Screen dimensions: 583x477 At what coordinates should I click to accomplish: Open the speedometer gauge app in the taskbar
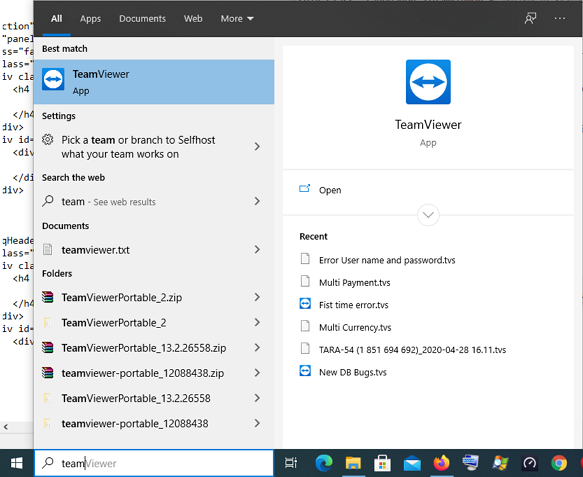(529, 463)
